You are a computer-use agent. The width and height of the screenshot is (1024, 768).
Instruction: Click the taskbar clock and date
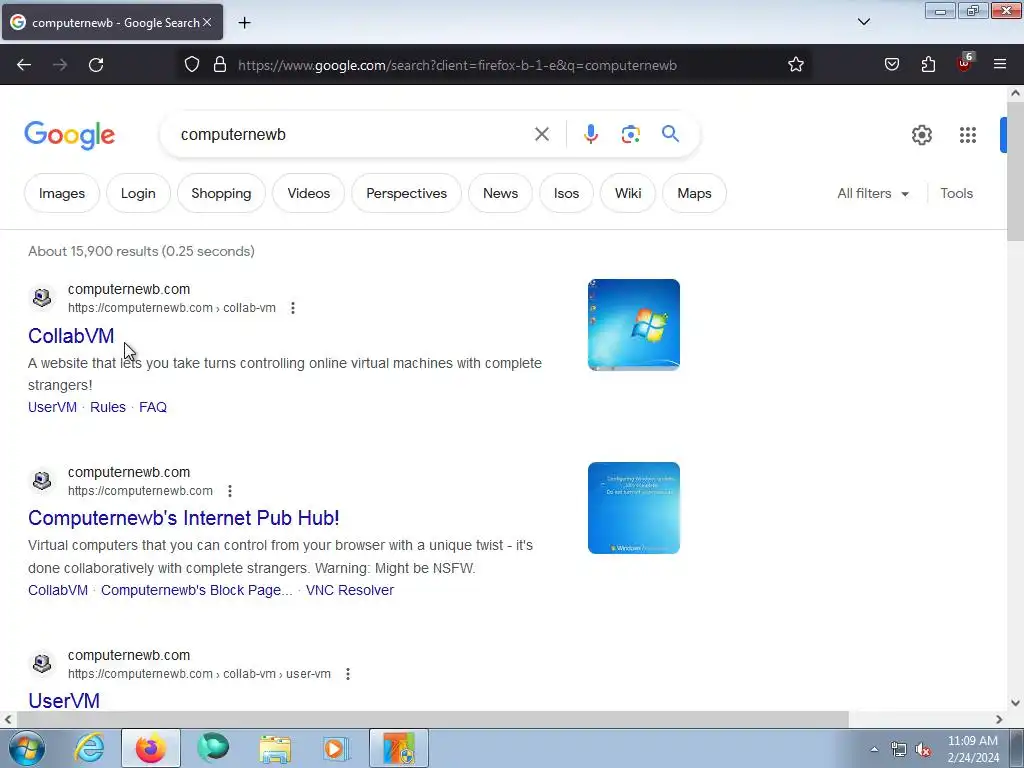pyautogui.click(x=973, y=749)
